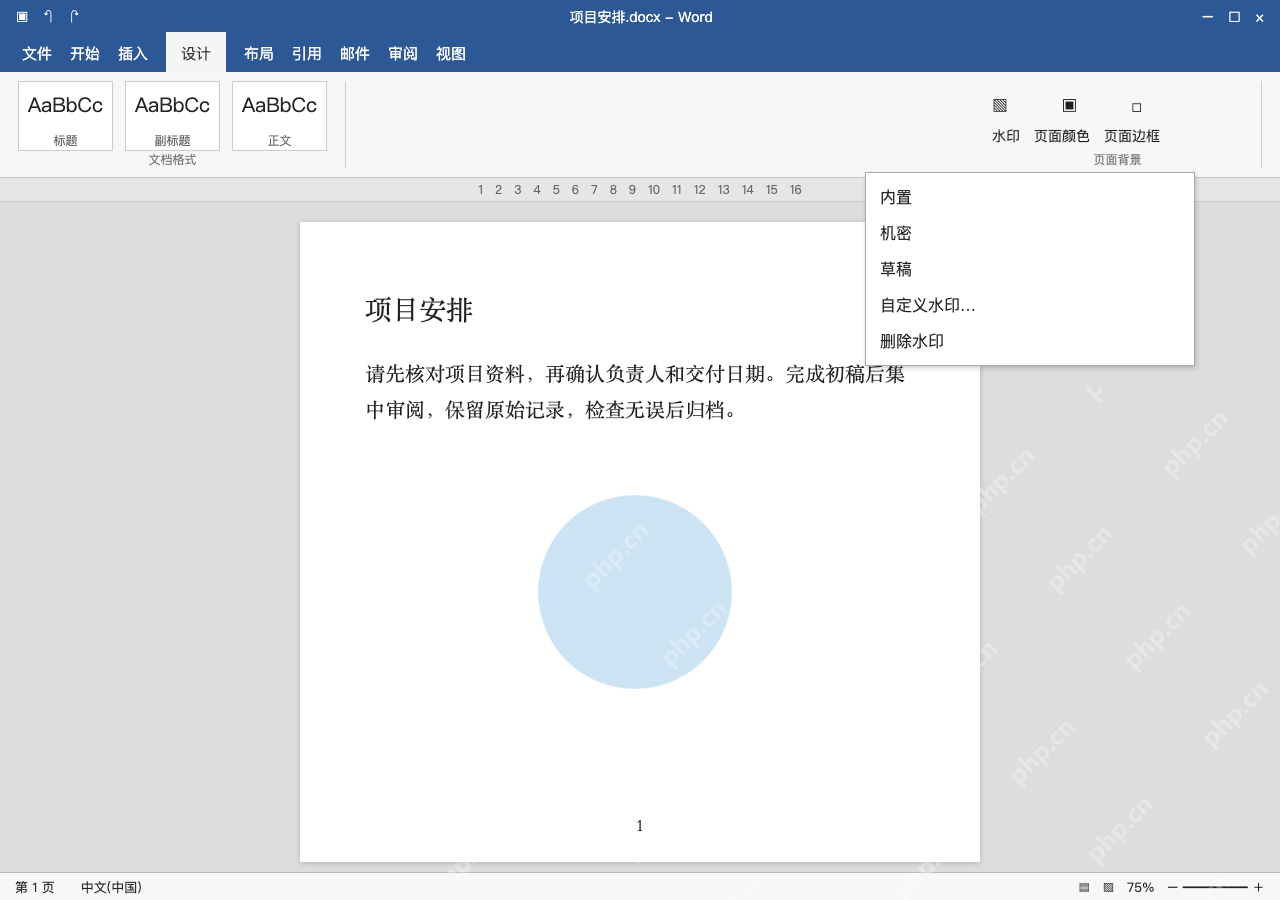The image size is (1280, 900).
Task: Apply the 标题 document format style
Action: 65,116
